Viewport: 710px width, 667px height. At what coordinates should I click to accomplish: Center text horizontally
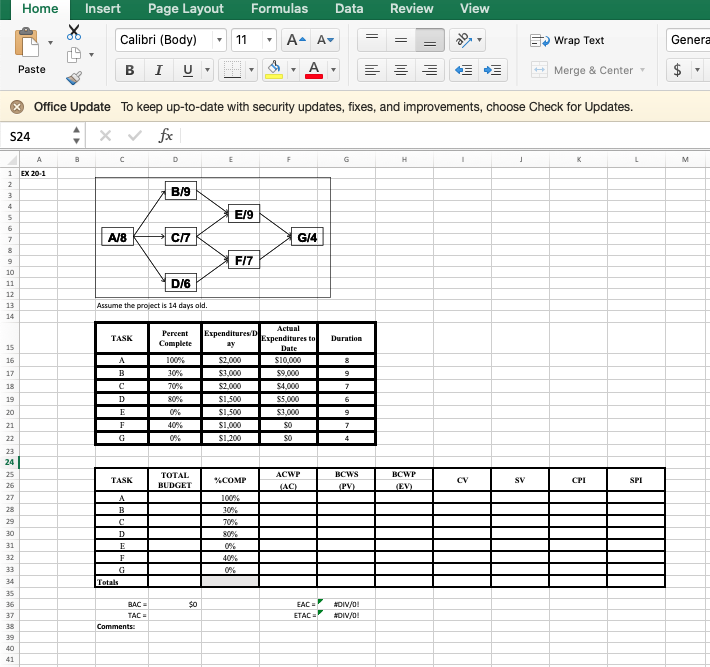(401, 70)
